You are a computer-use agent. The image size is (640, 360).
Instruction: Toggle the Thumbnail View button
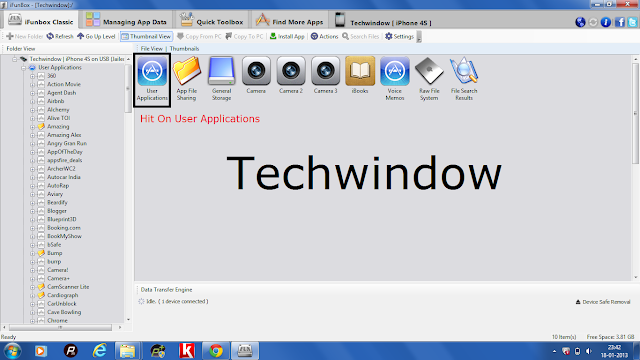tap(146, 36)
